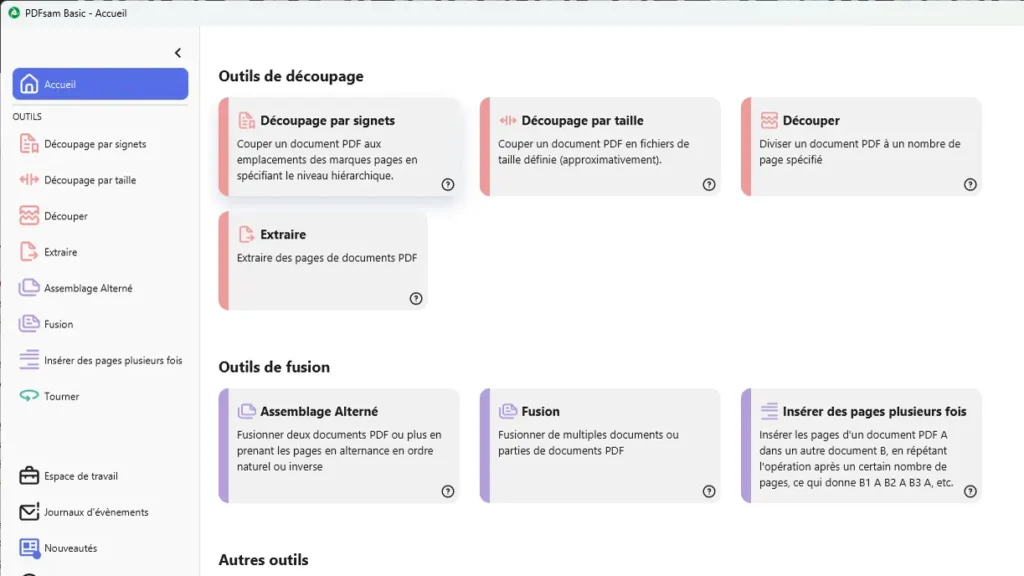Open the Insérer des pages plusieurs fois card

point(861,446)
